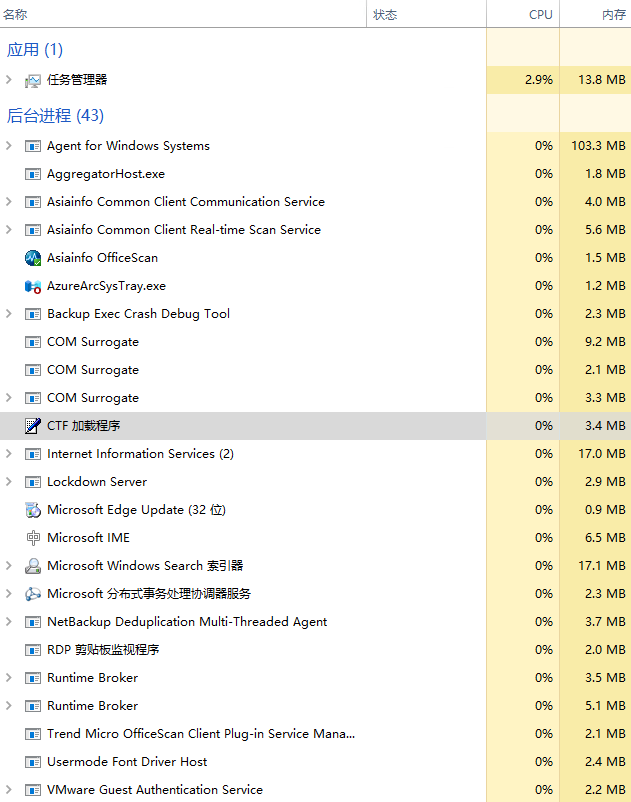Select the Microsoft IME process name

(x=88, y=538)
